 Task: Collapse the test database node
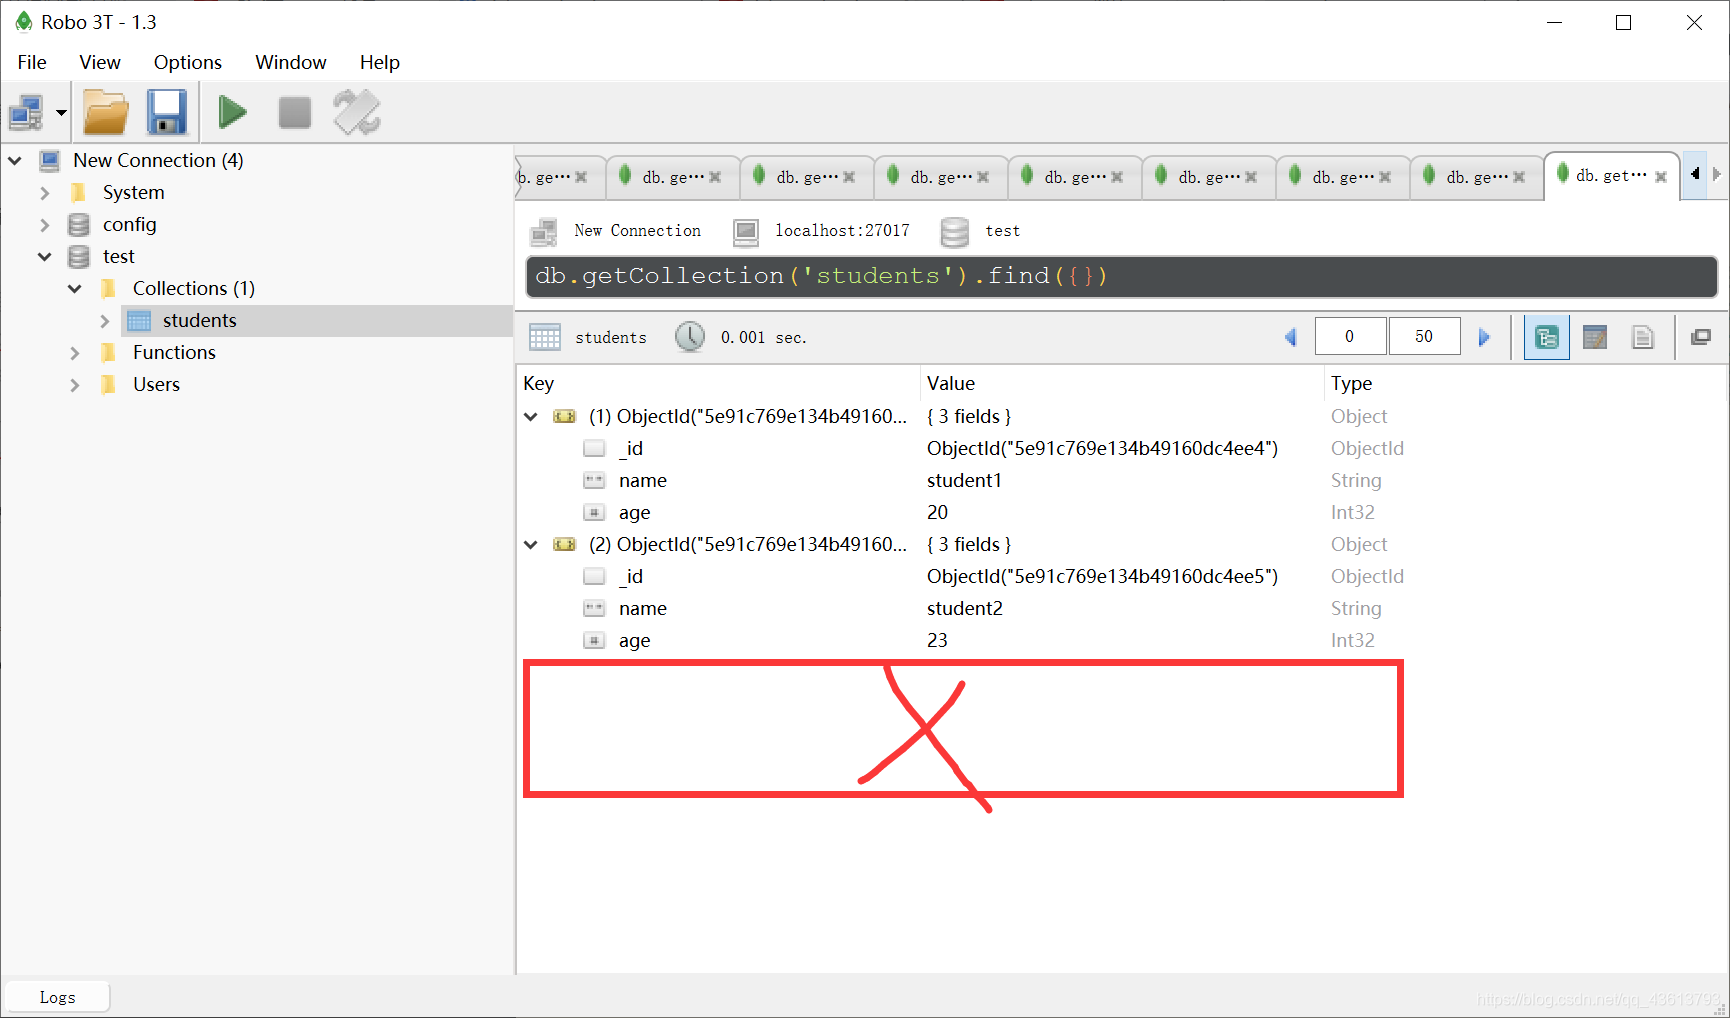coord(45,256)
